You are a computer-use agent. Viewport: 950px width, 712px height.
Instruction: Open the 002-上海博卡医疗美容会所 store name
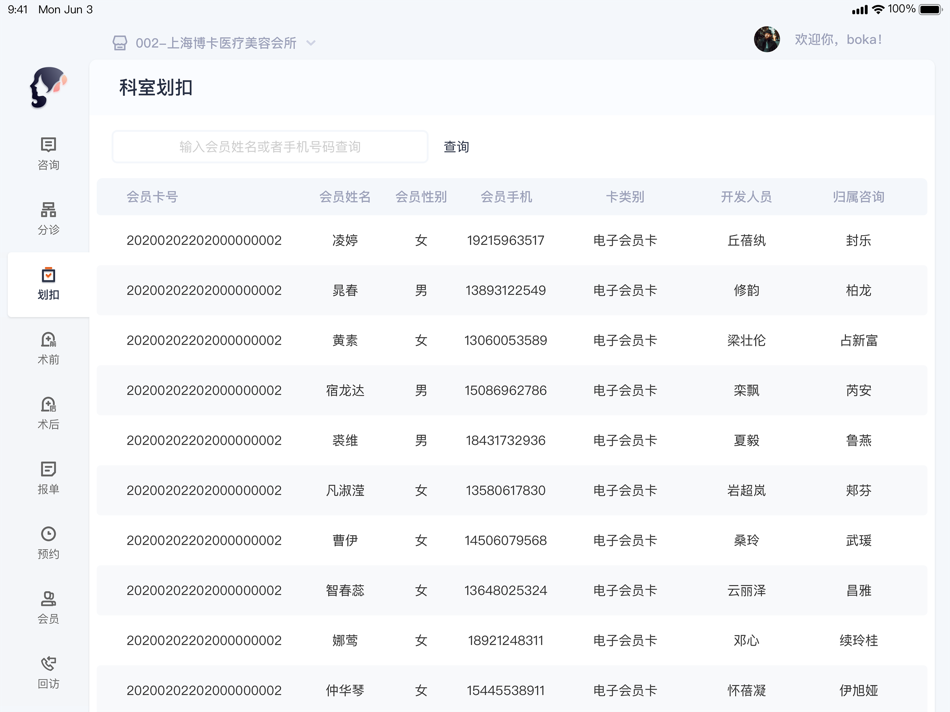point(216,43)
